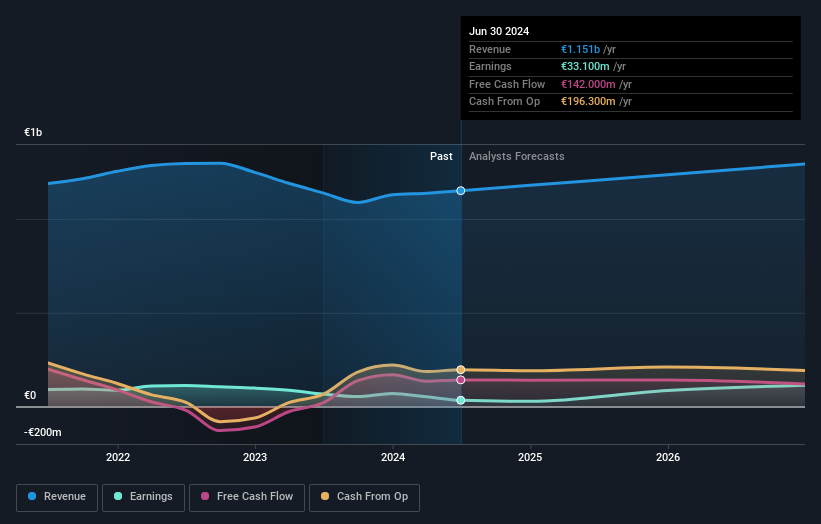Toggle the Revenue legend series
The width and height of the screenshot is (821, 524).
(x=57, y=497)
